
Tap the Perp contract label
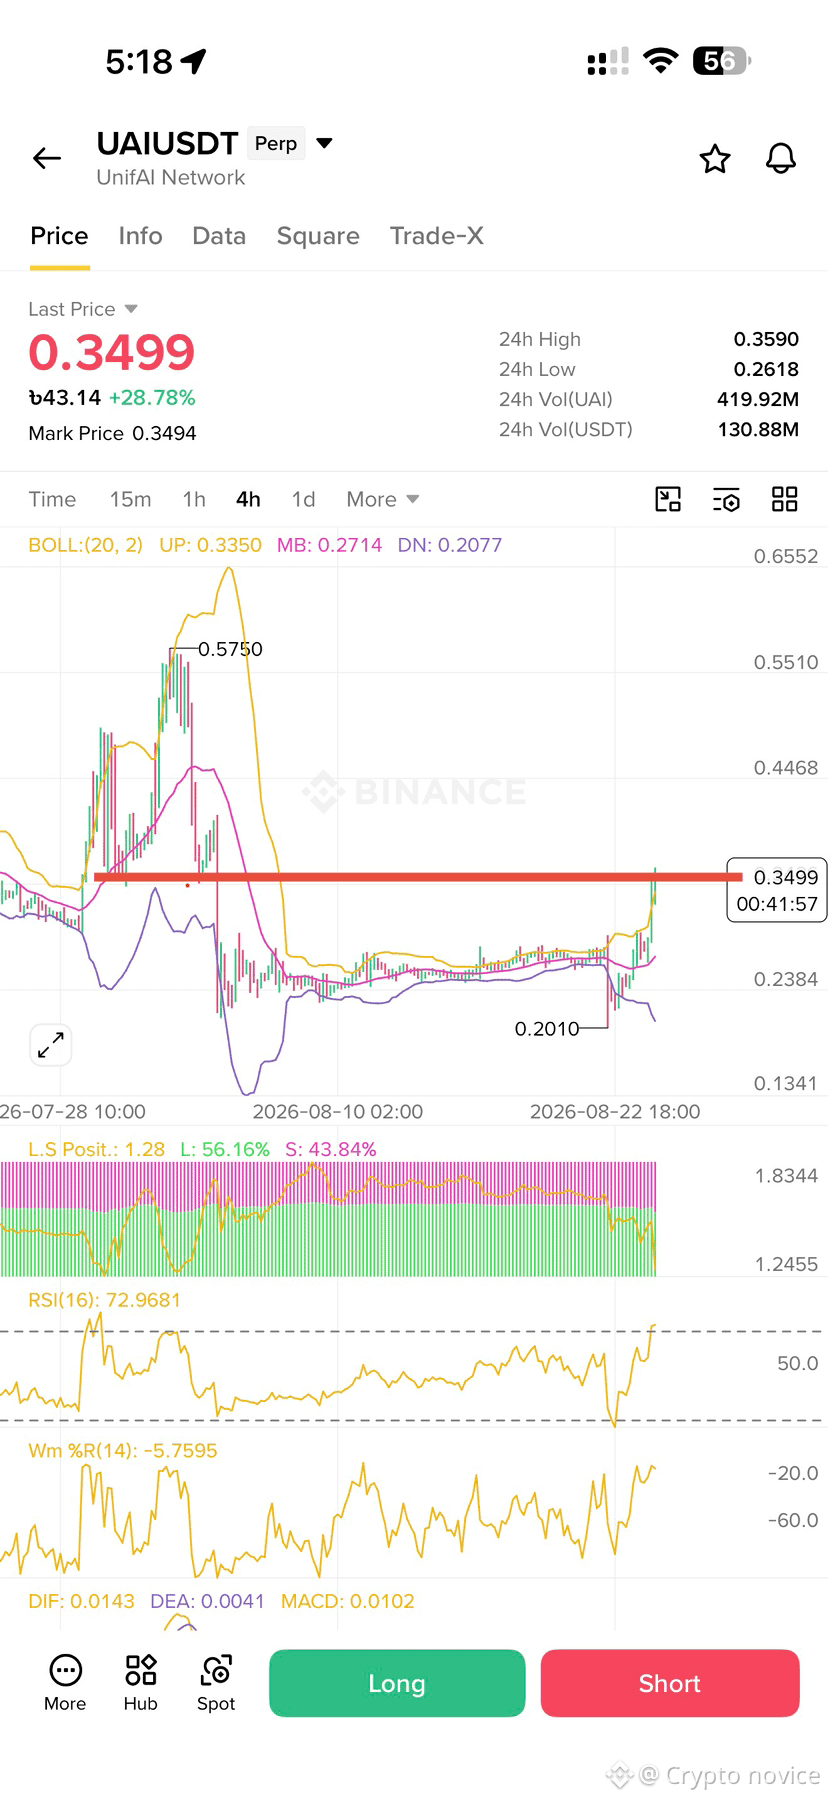[x=276, y=143]
